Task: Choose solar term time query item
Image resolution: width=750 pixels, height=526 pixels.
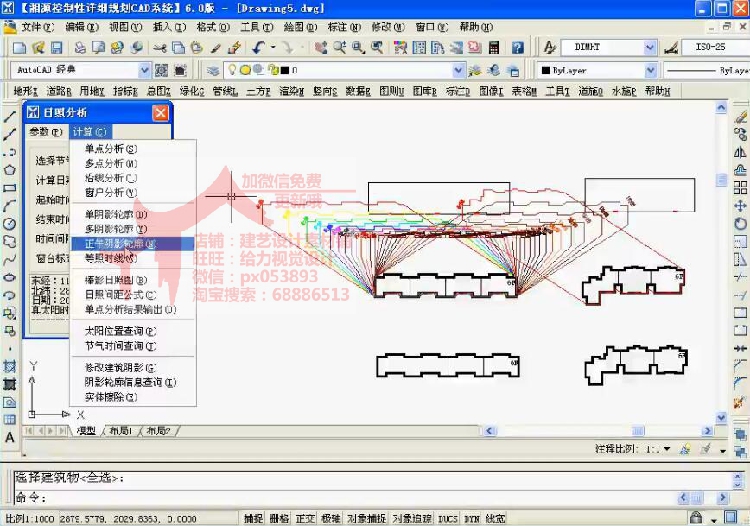Action: pyautogui.click(x=120, y=346)
